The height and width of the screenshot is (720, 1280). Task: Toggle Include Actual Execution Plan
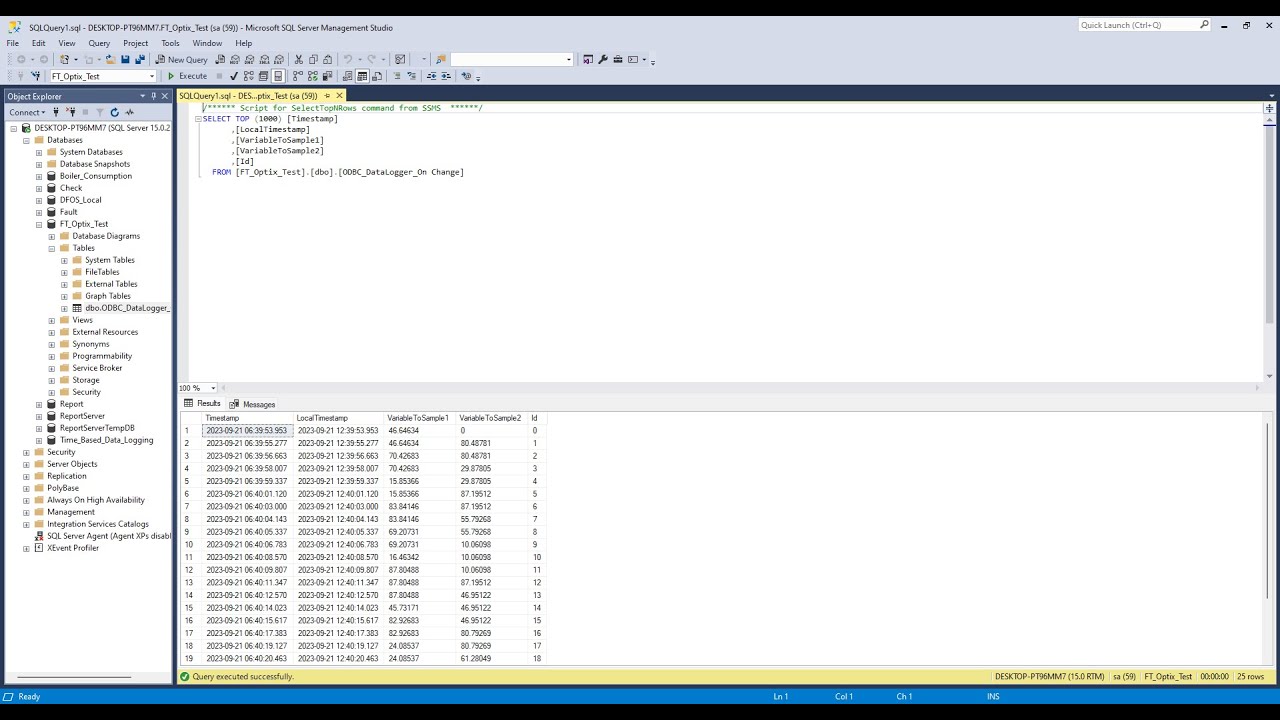[298, 76]
